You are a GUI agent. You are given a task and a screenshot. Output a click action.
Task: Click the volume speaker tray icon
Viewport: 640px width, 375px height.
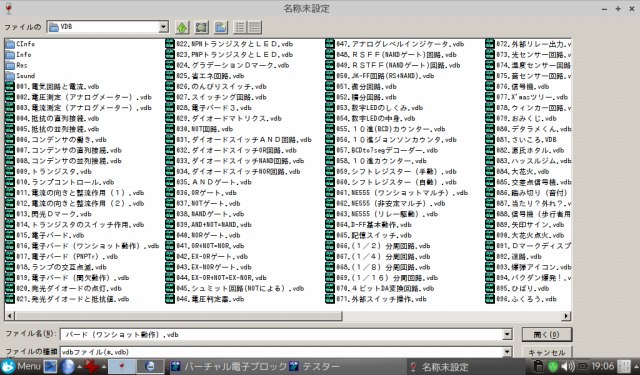(567, 366)
